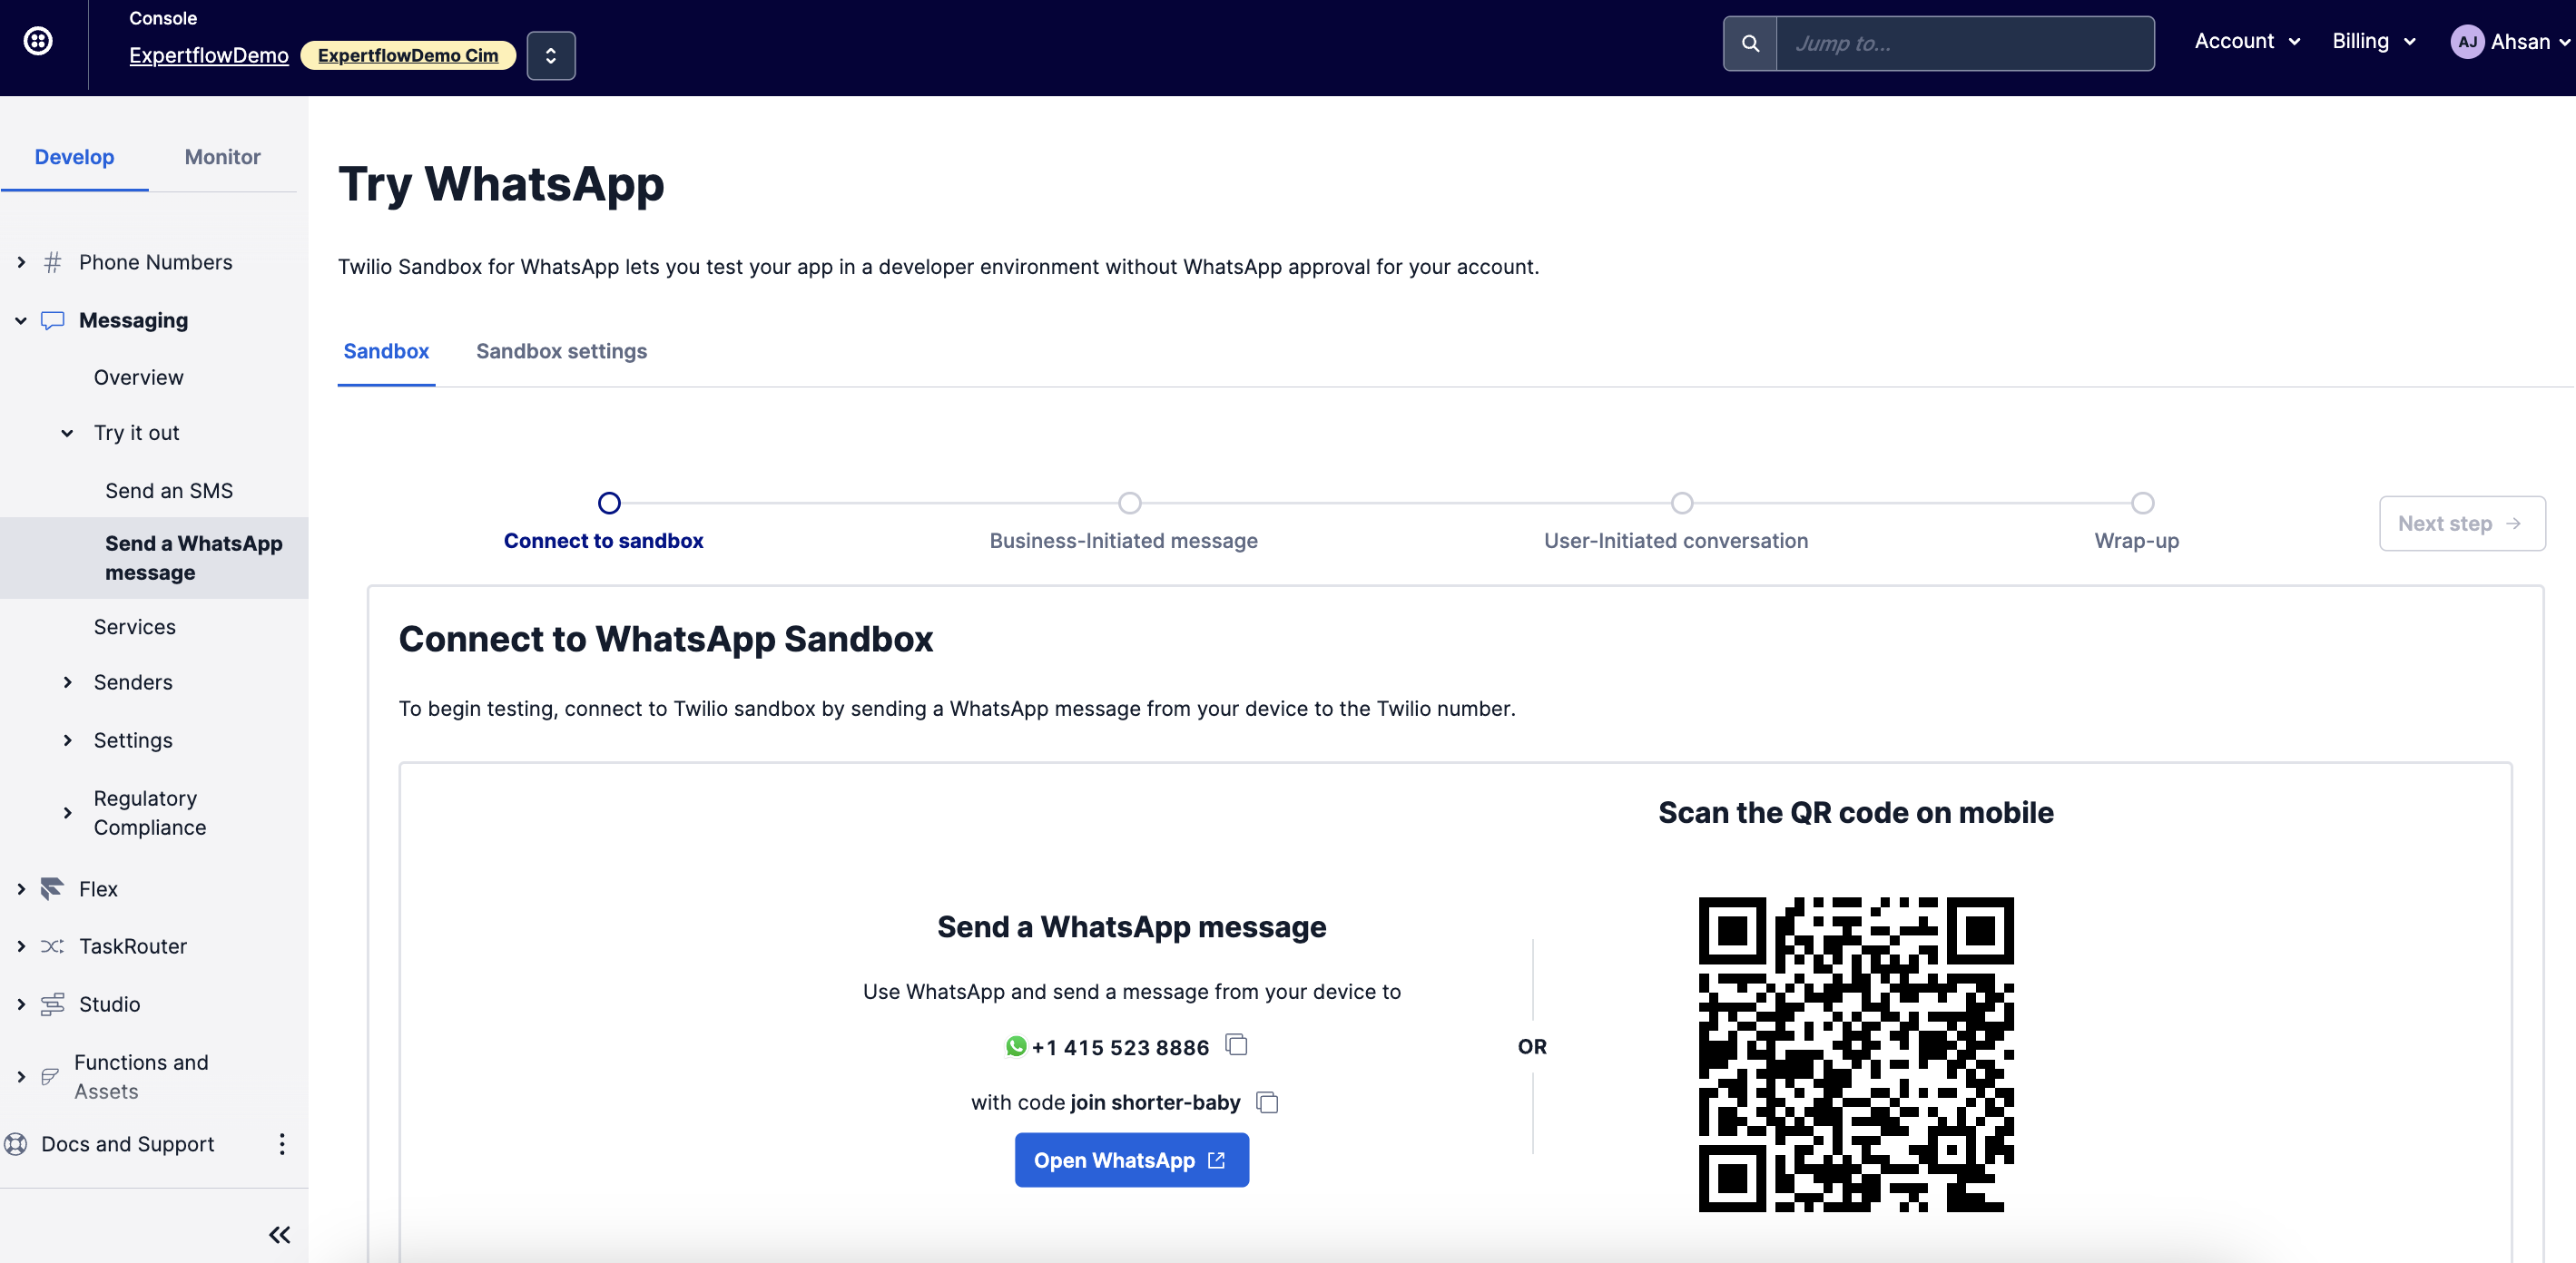Select the Wrap-up step circle
Image resolution: width=2576 pixels, height=1263 pixels.
tap(2142, 503)
